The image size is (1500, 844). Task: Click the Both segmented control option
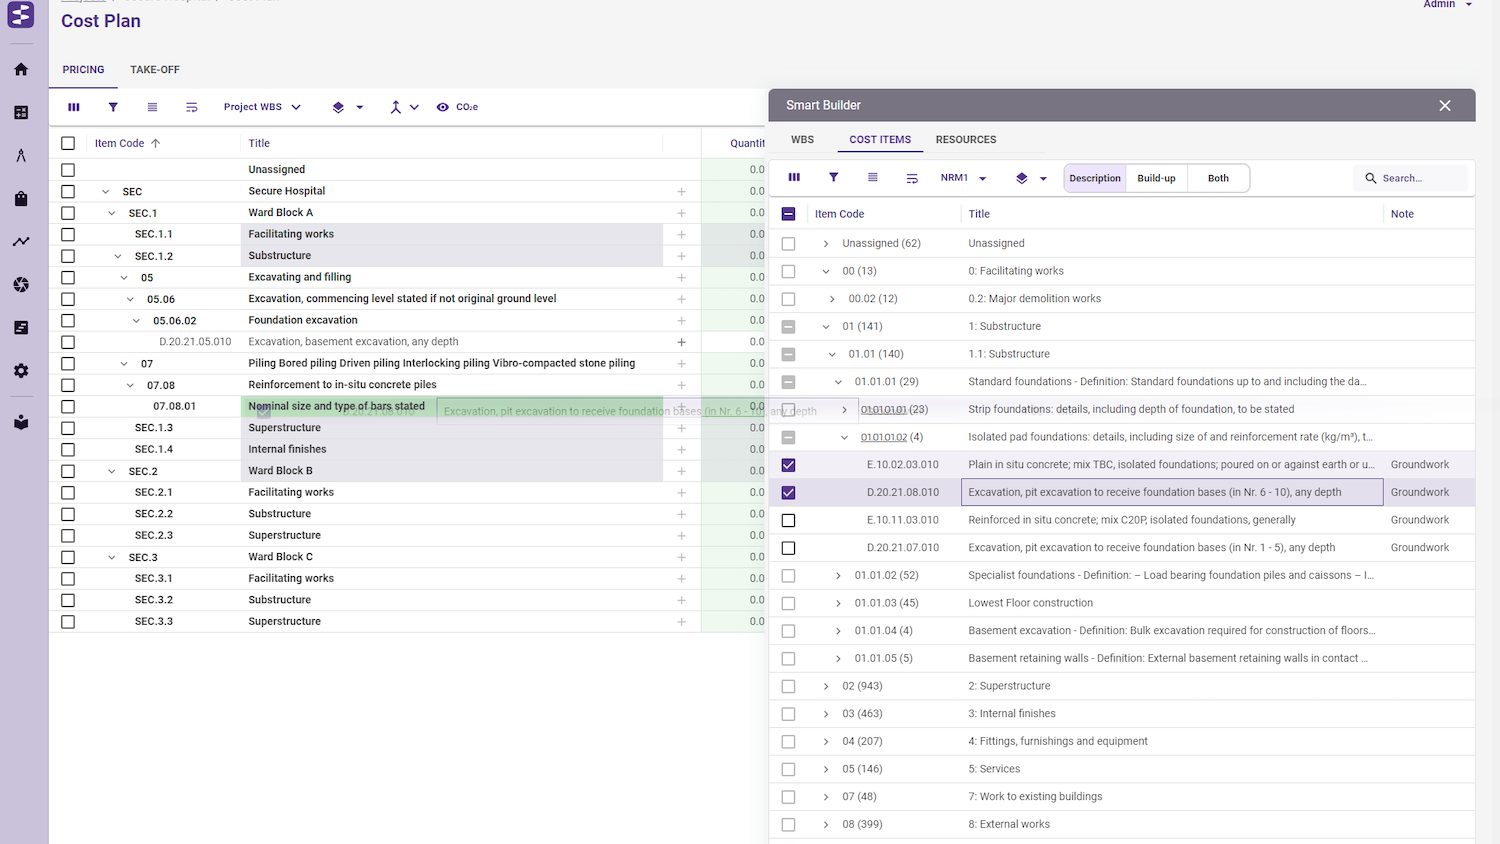(x=1217, y=177)
